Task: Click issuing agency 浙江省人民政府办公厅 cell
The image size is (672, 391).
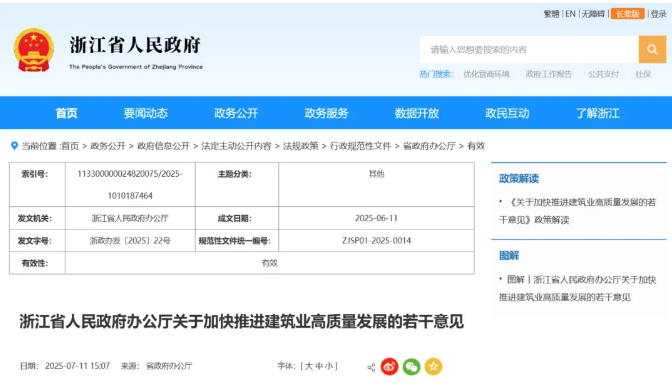Action: [x=130, y=218]
